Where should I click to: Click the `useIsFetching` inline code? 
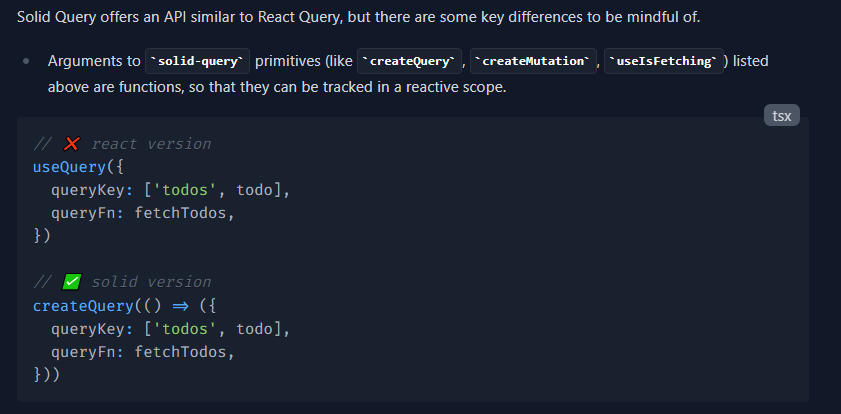pos(663,62)
